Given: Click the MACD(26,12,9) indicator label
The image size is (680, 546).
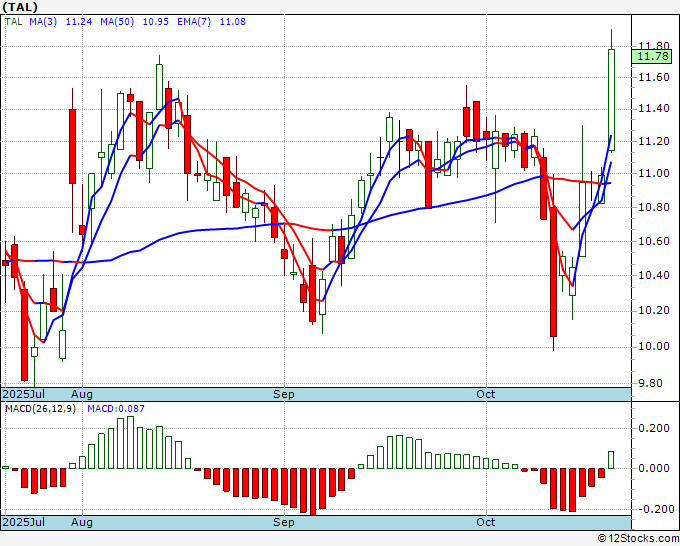Looking at the screenshot, I should (x=40, y=409).
